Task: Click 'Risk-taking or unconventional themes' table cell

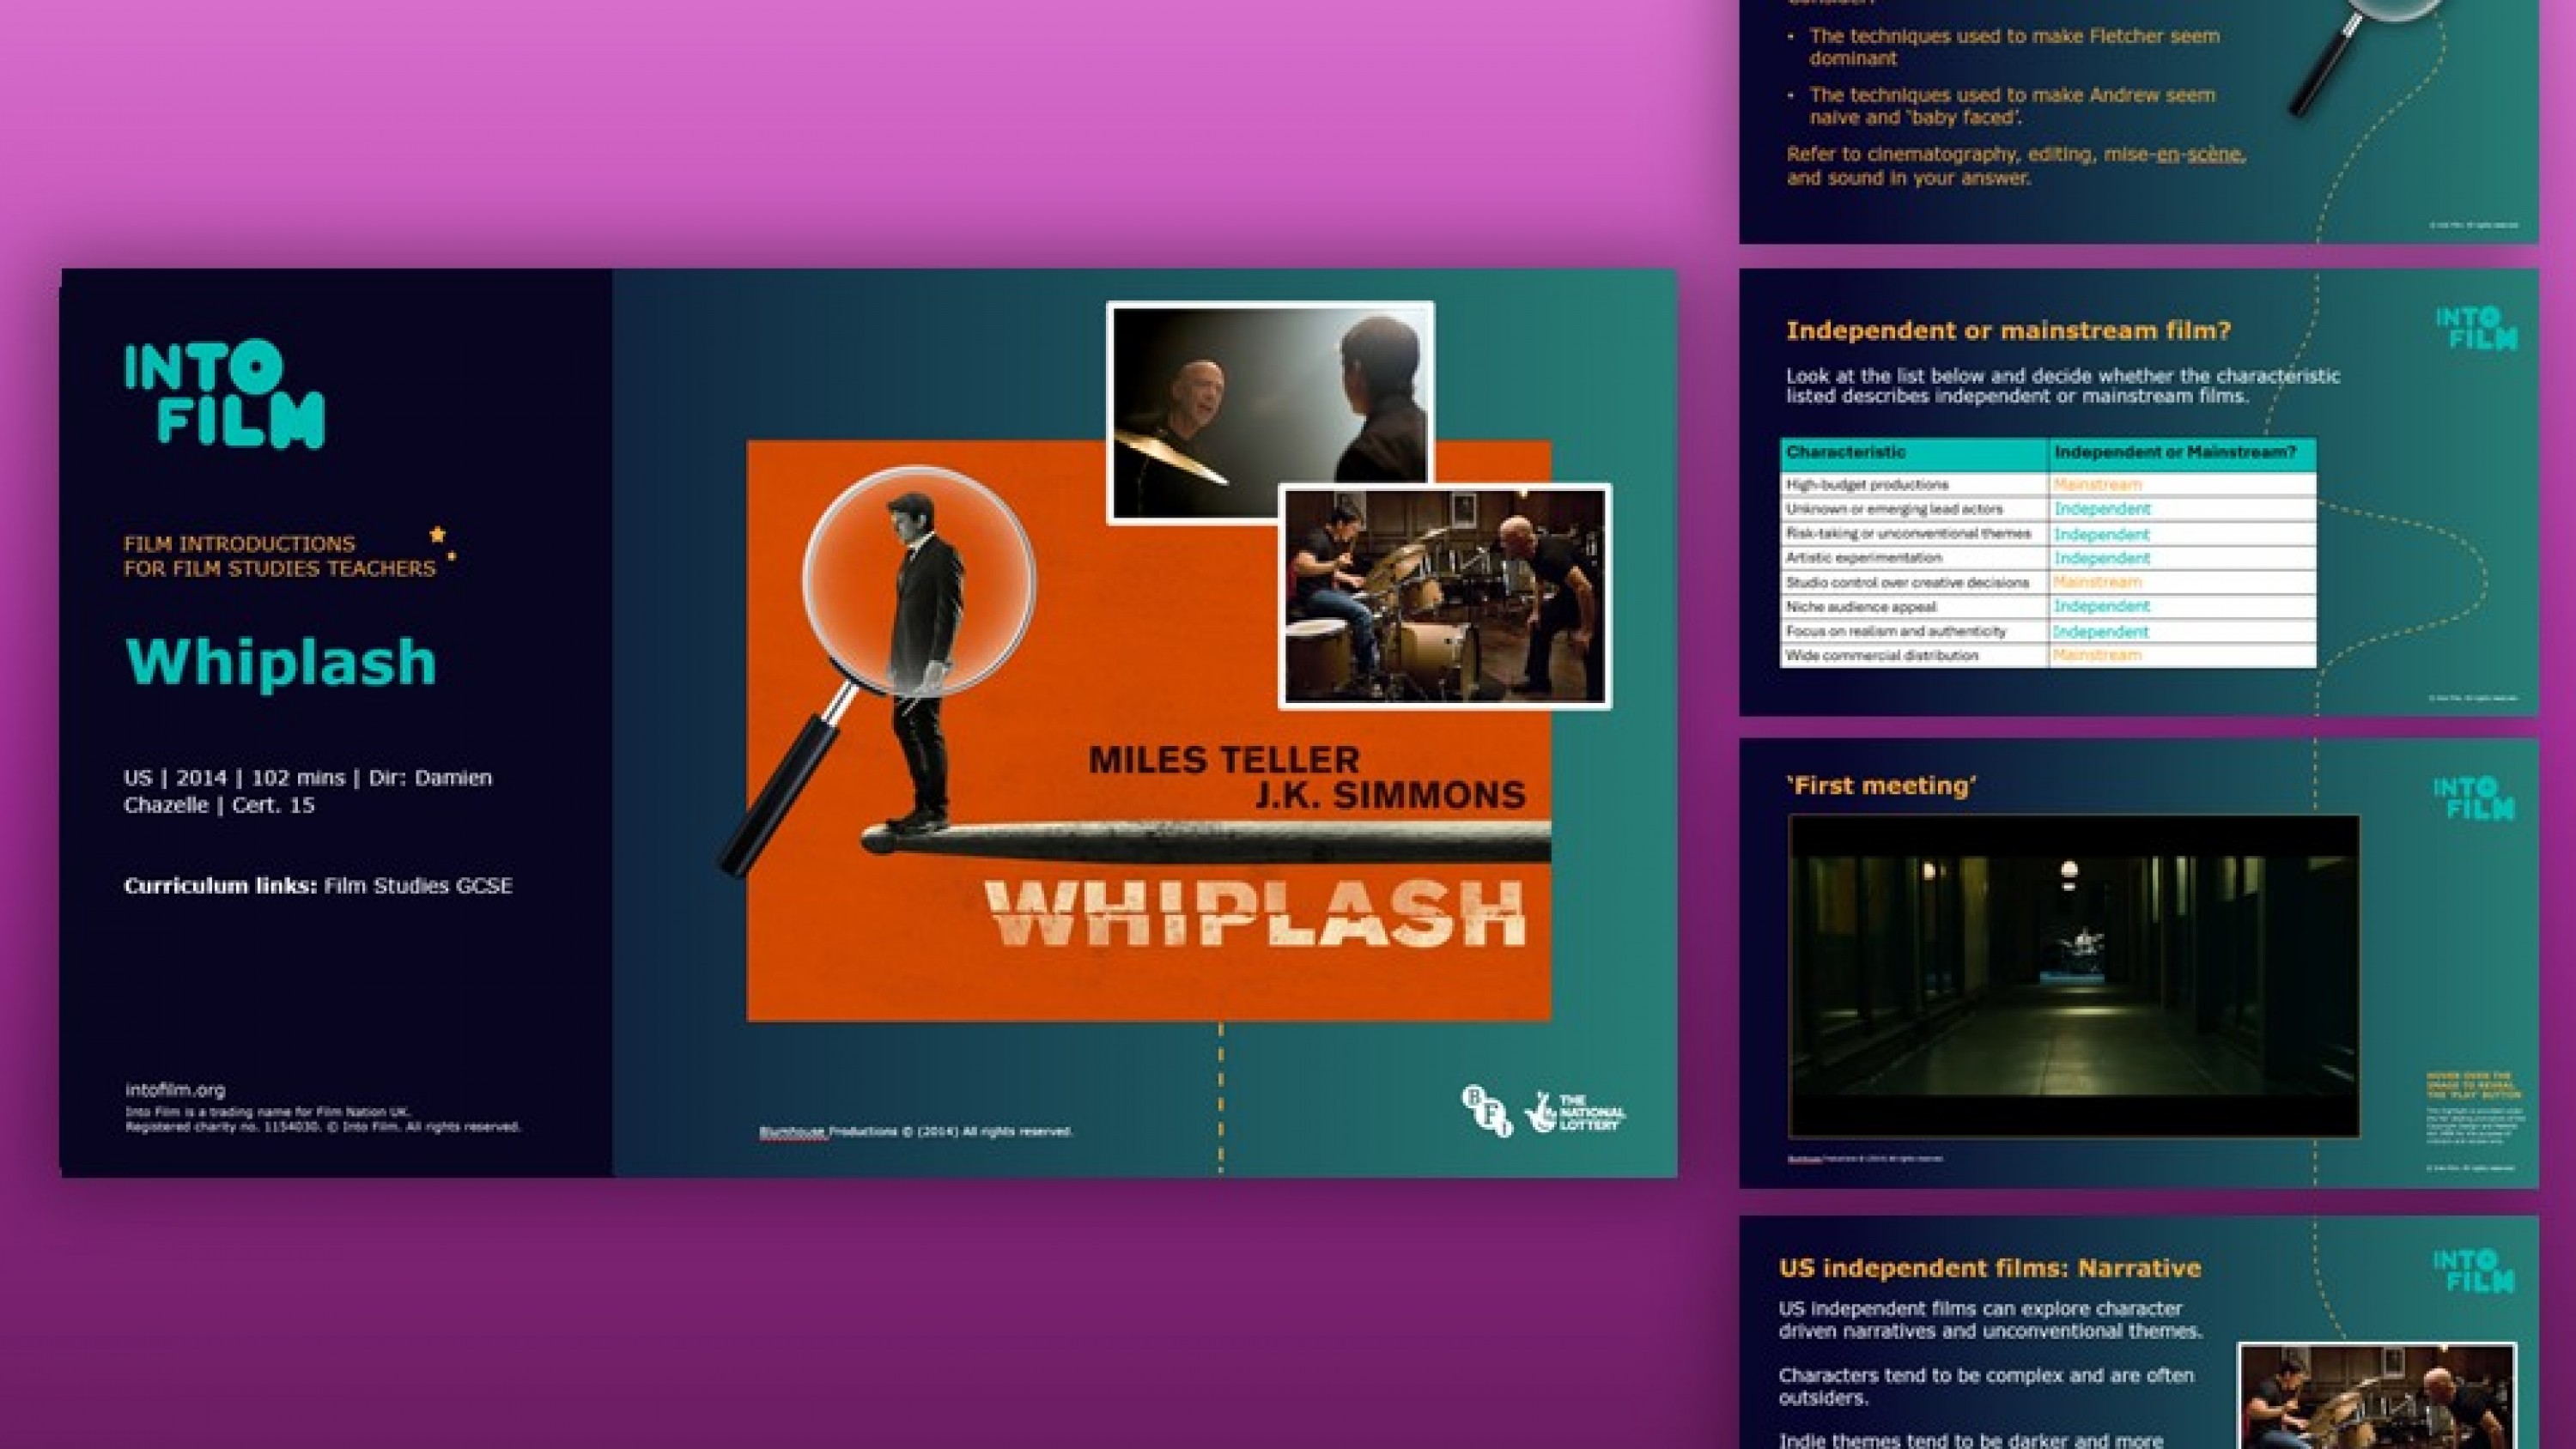Action: pyautogui.click(x=1915, y=534)
